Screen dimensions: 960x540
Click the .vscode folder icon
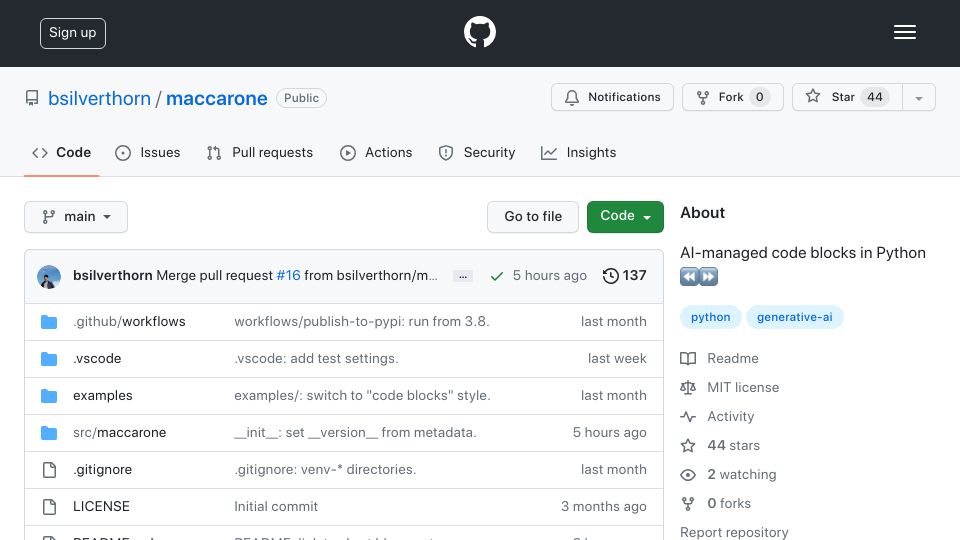point(49,359)
